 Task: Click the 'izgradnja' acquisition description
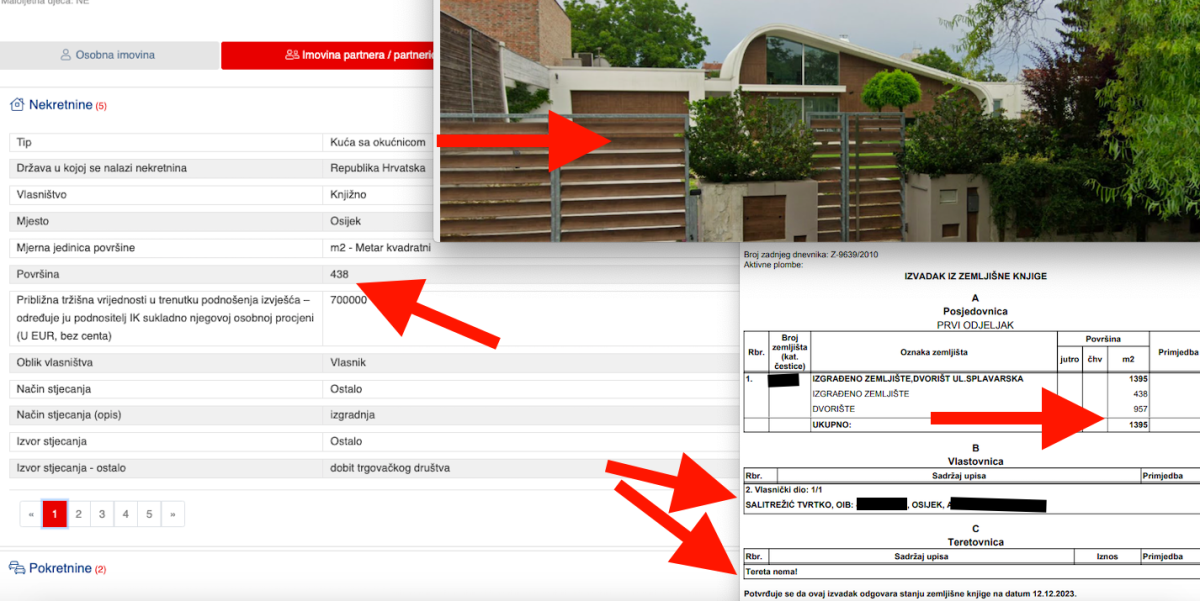pos(354,415)
